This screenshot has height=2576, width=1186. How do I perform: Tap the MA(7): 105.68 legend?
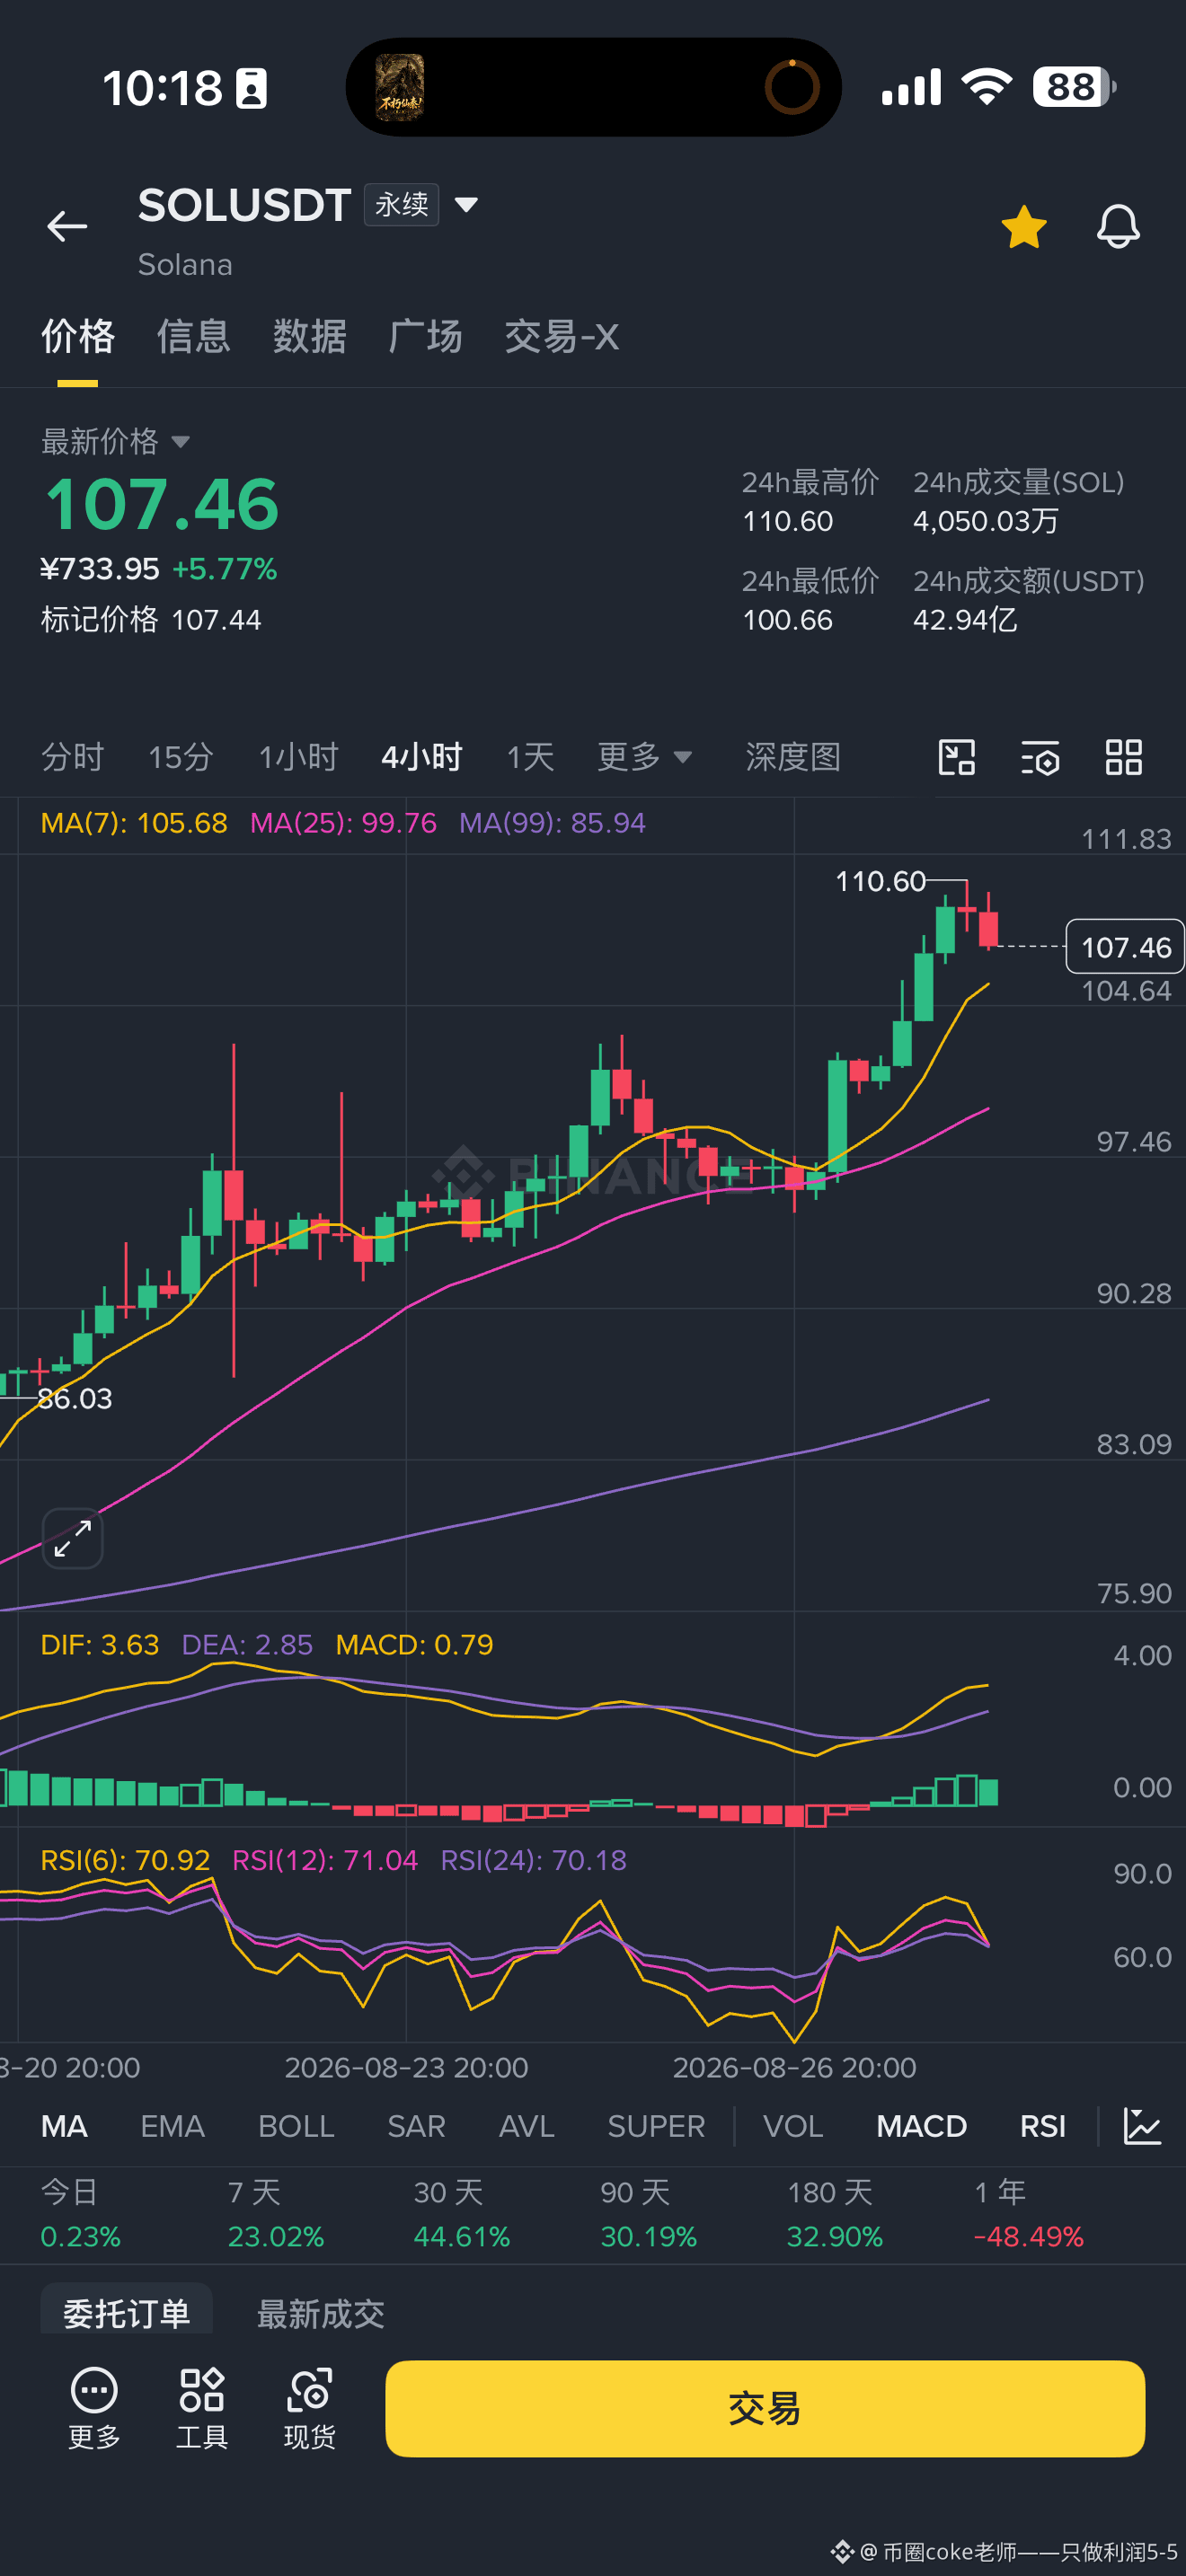[134, 823]
